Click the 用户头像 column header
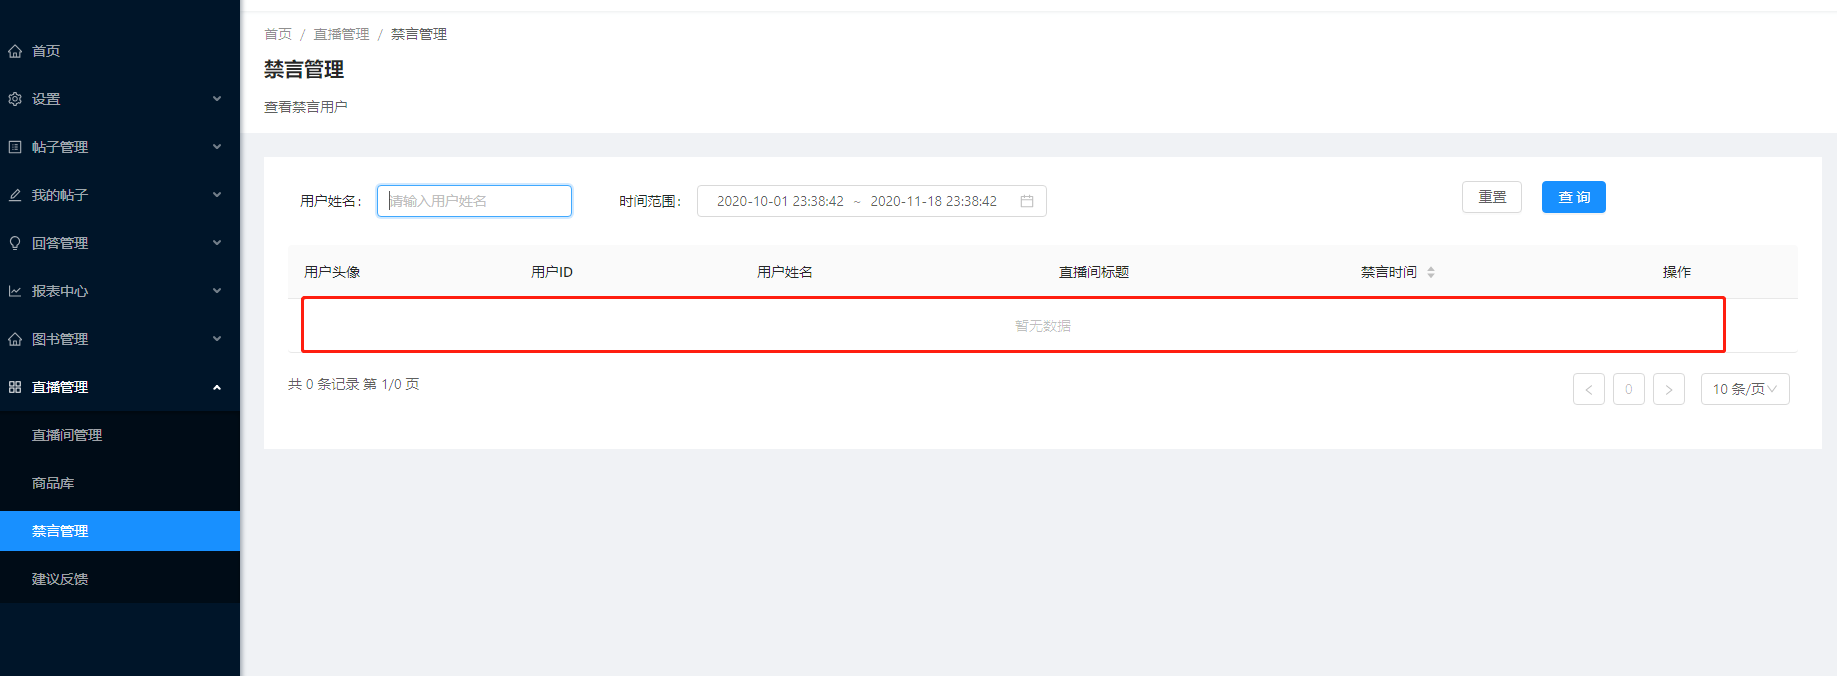 pos(332,272)
